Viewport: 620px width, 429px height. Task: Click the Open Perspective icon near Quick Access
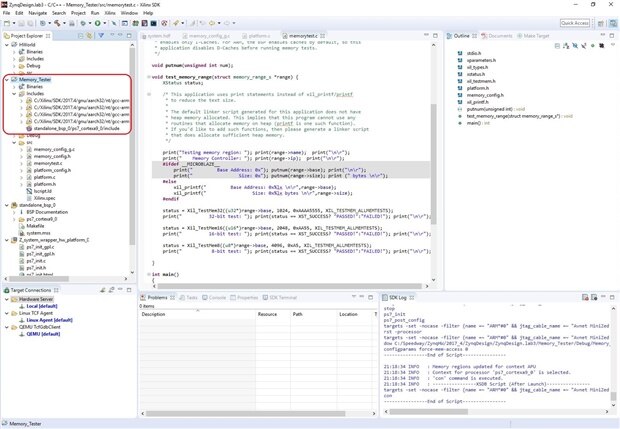pyautogui.click(x=600, y=23)
